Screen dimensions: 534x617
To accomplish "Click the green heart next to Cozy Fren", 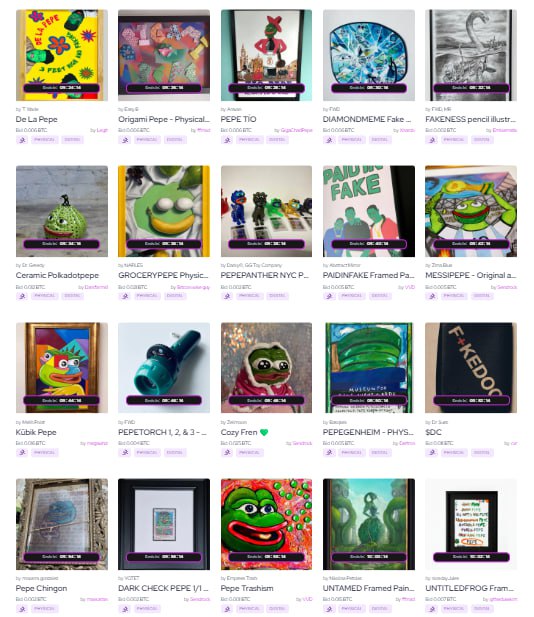I will pyautogui.click(x=264, y=432).
